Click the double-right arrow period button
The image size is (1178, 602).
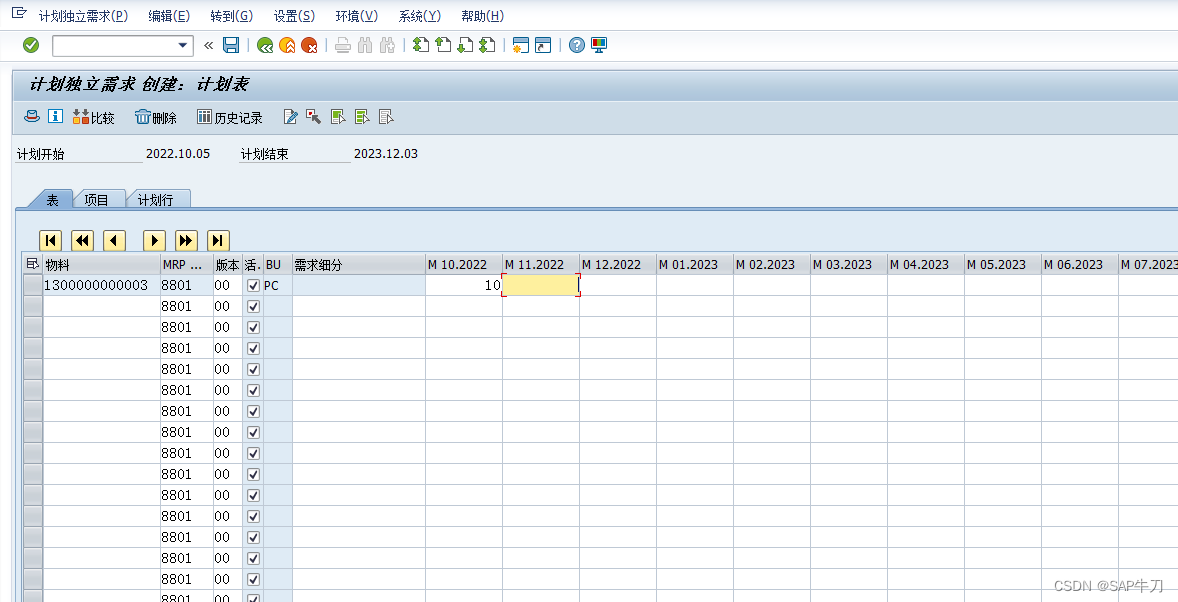click(186, 240)
